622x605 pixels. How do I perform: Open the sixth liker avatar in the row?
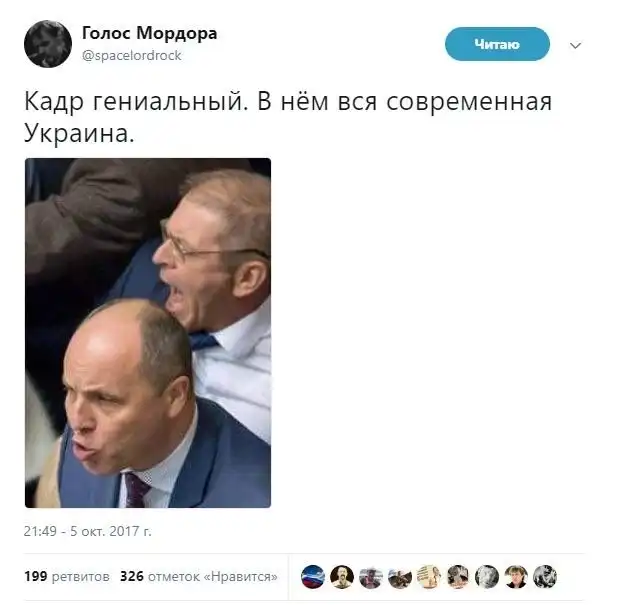[x=458, y=576]
